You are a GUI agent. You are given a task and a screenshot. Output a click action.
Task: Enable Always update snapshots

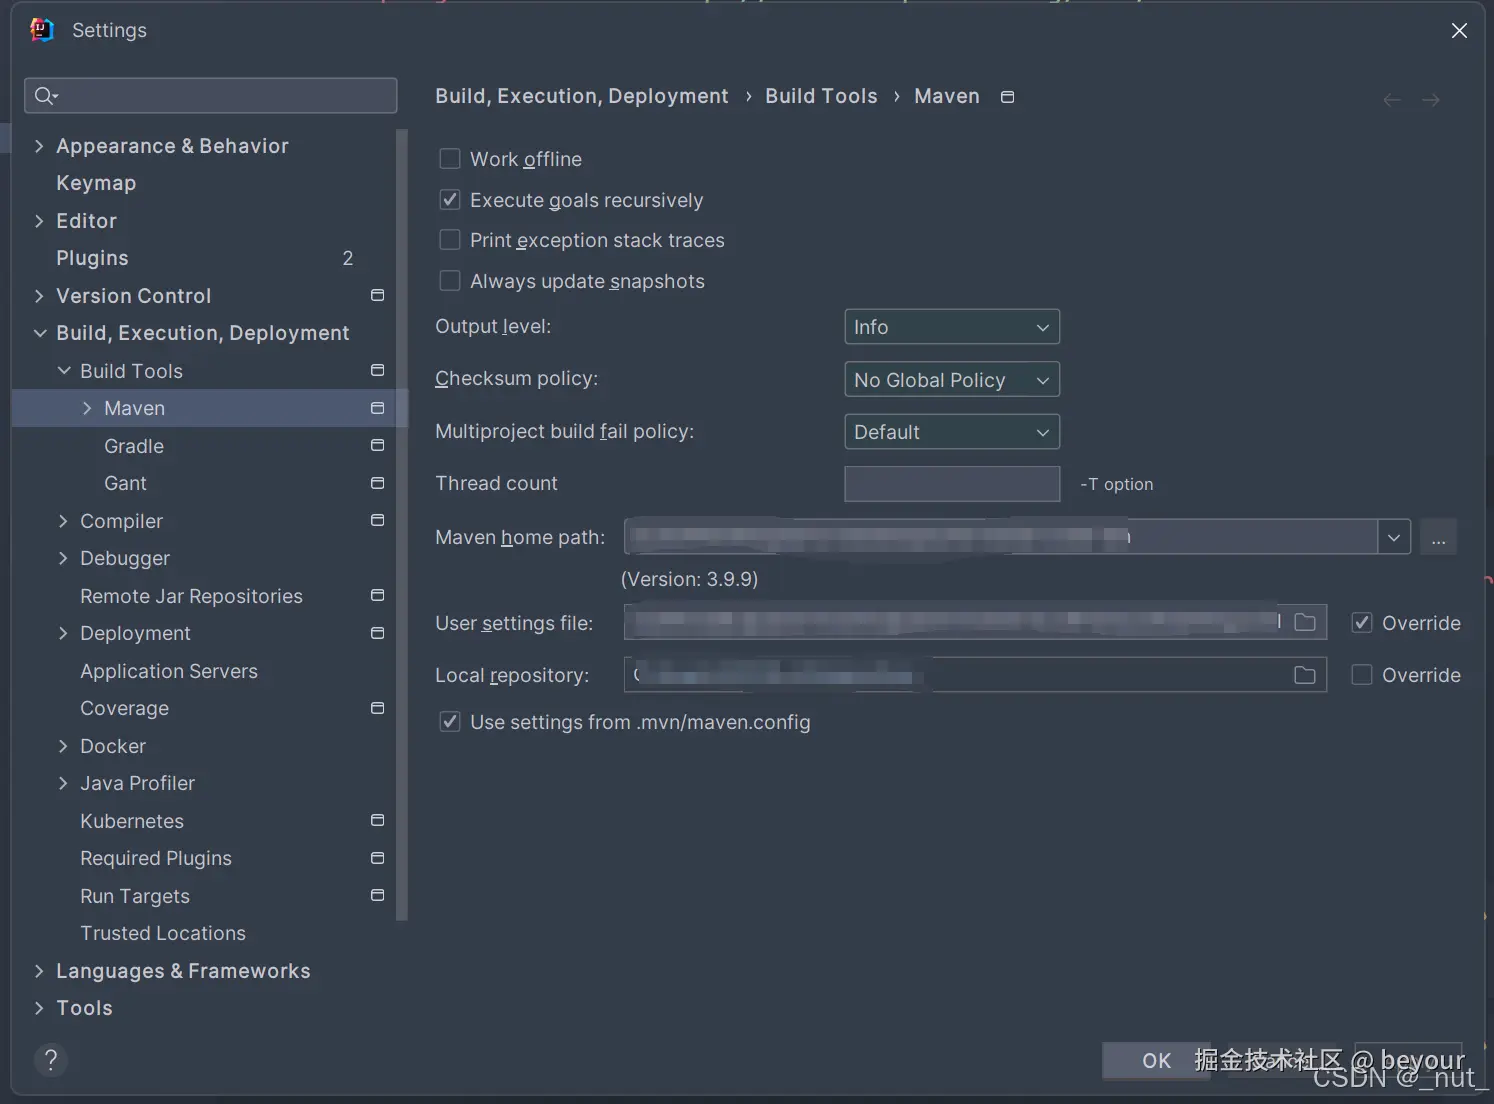pos(450,281)
